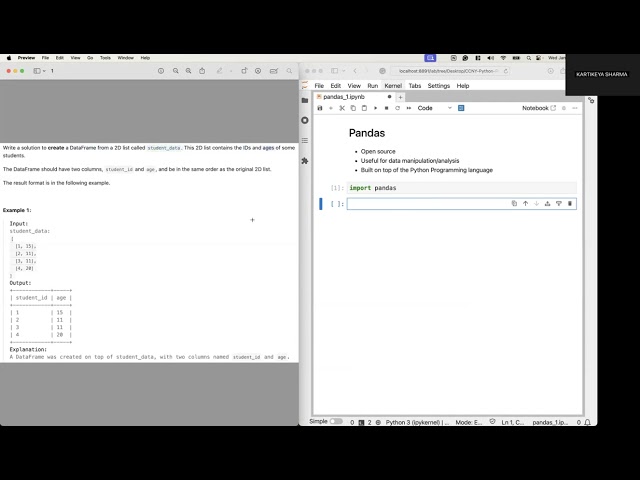Open the Preview markup toolbar icon

[x=258, y=71]
